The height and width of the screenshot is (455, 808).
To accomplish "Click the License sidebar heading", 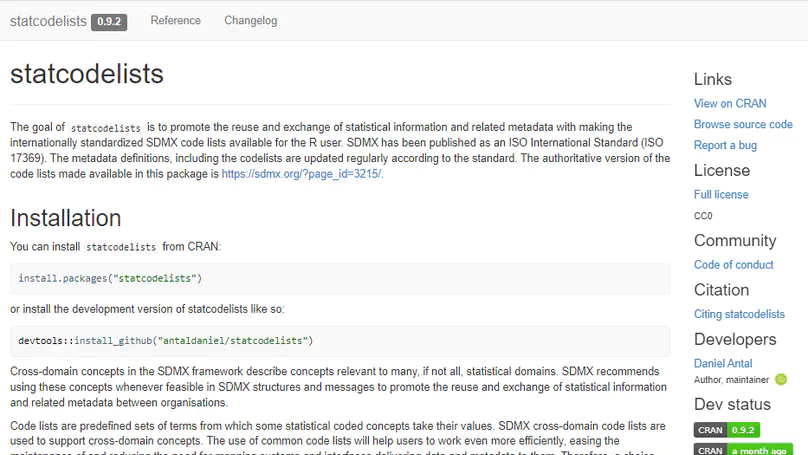I will (722, 171).
